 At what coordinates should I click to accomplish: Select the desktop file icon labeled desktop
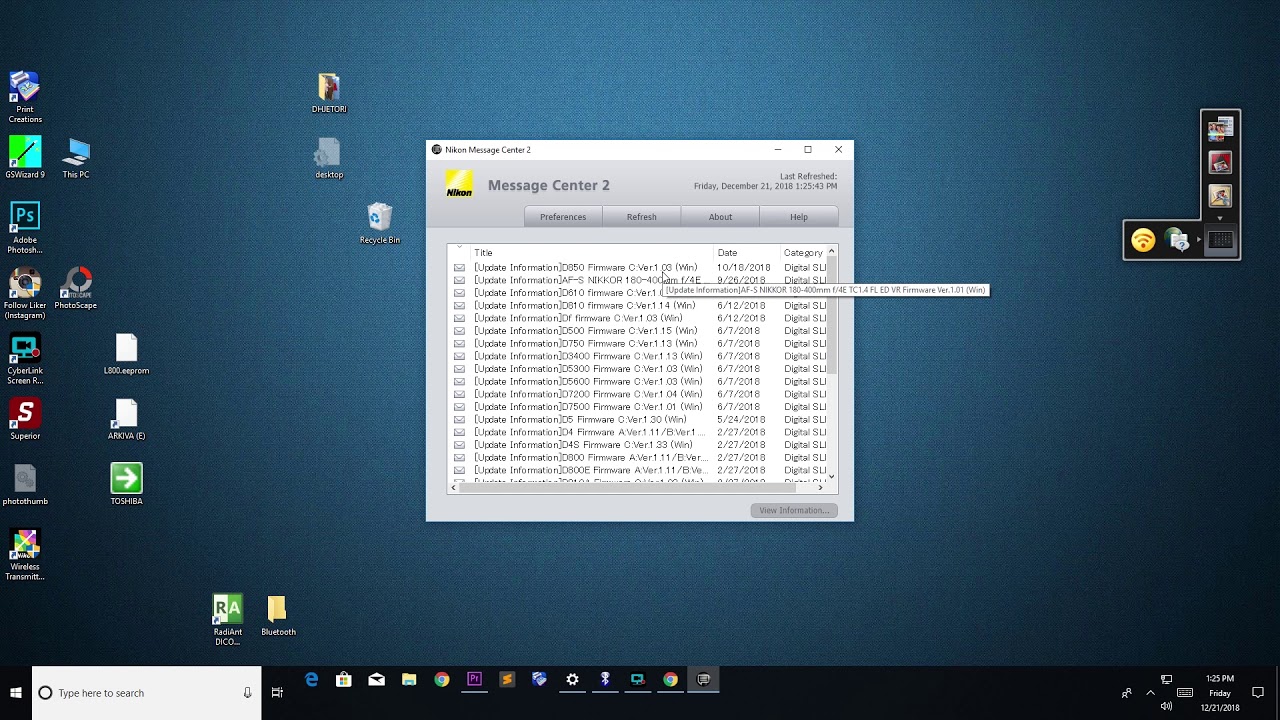tap(329, 158)
